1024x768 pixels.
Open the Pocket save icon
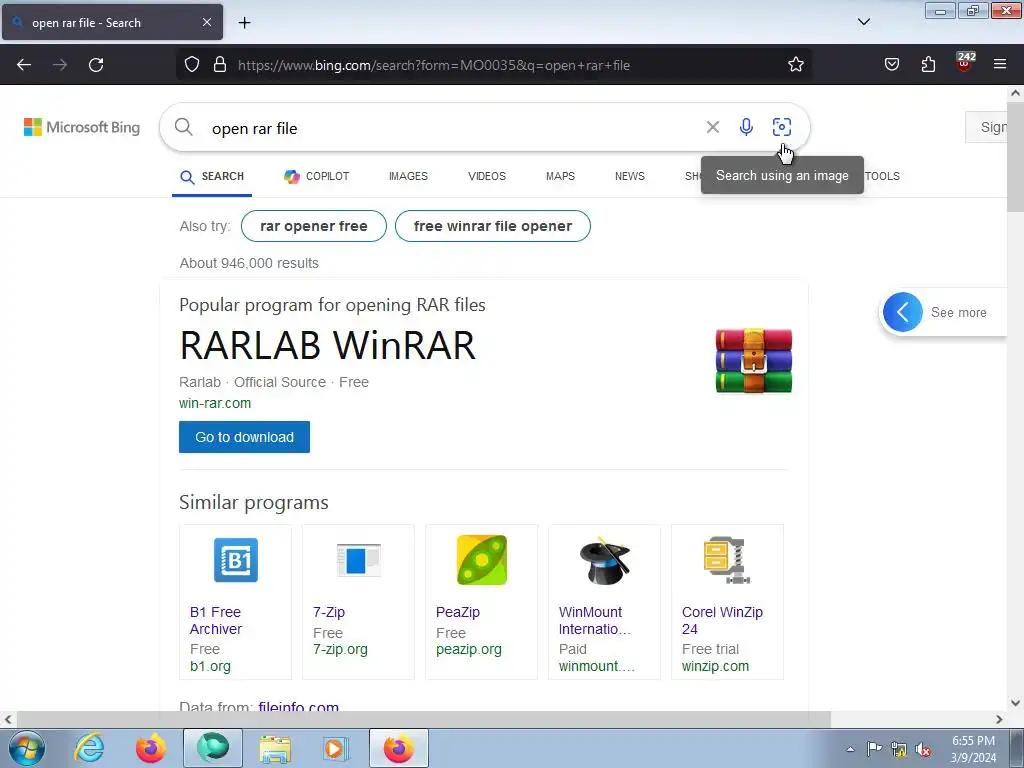pyautogui.click(x=891, y=65)
